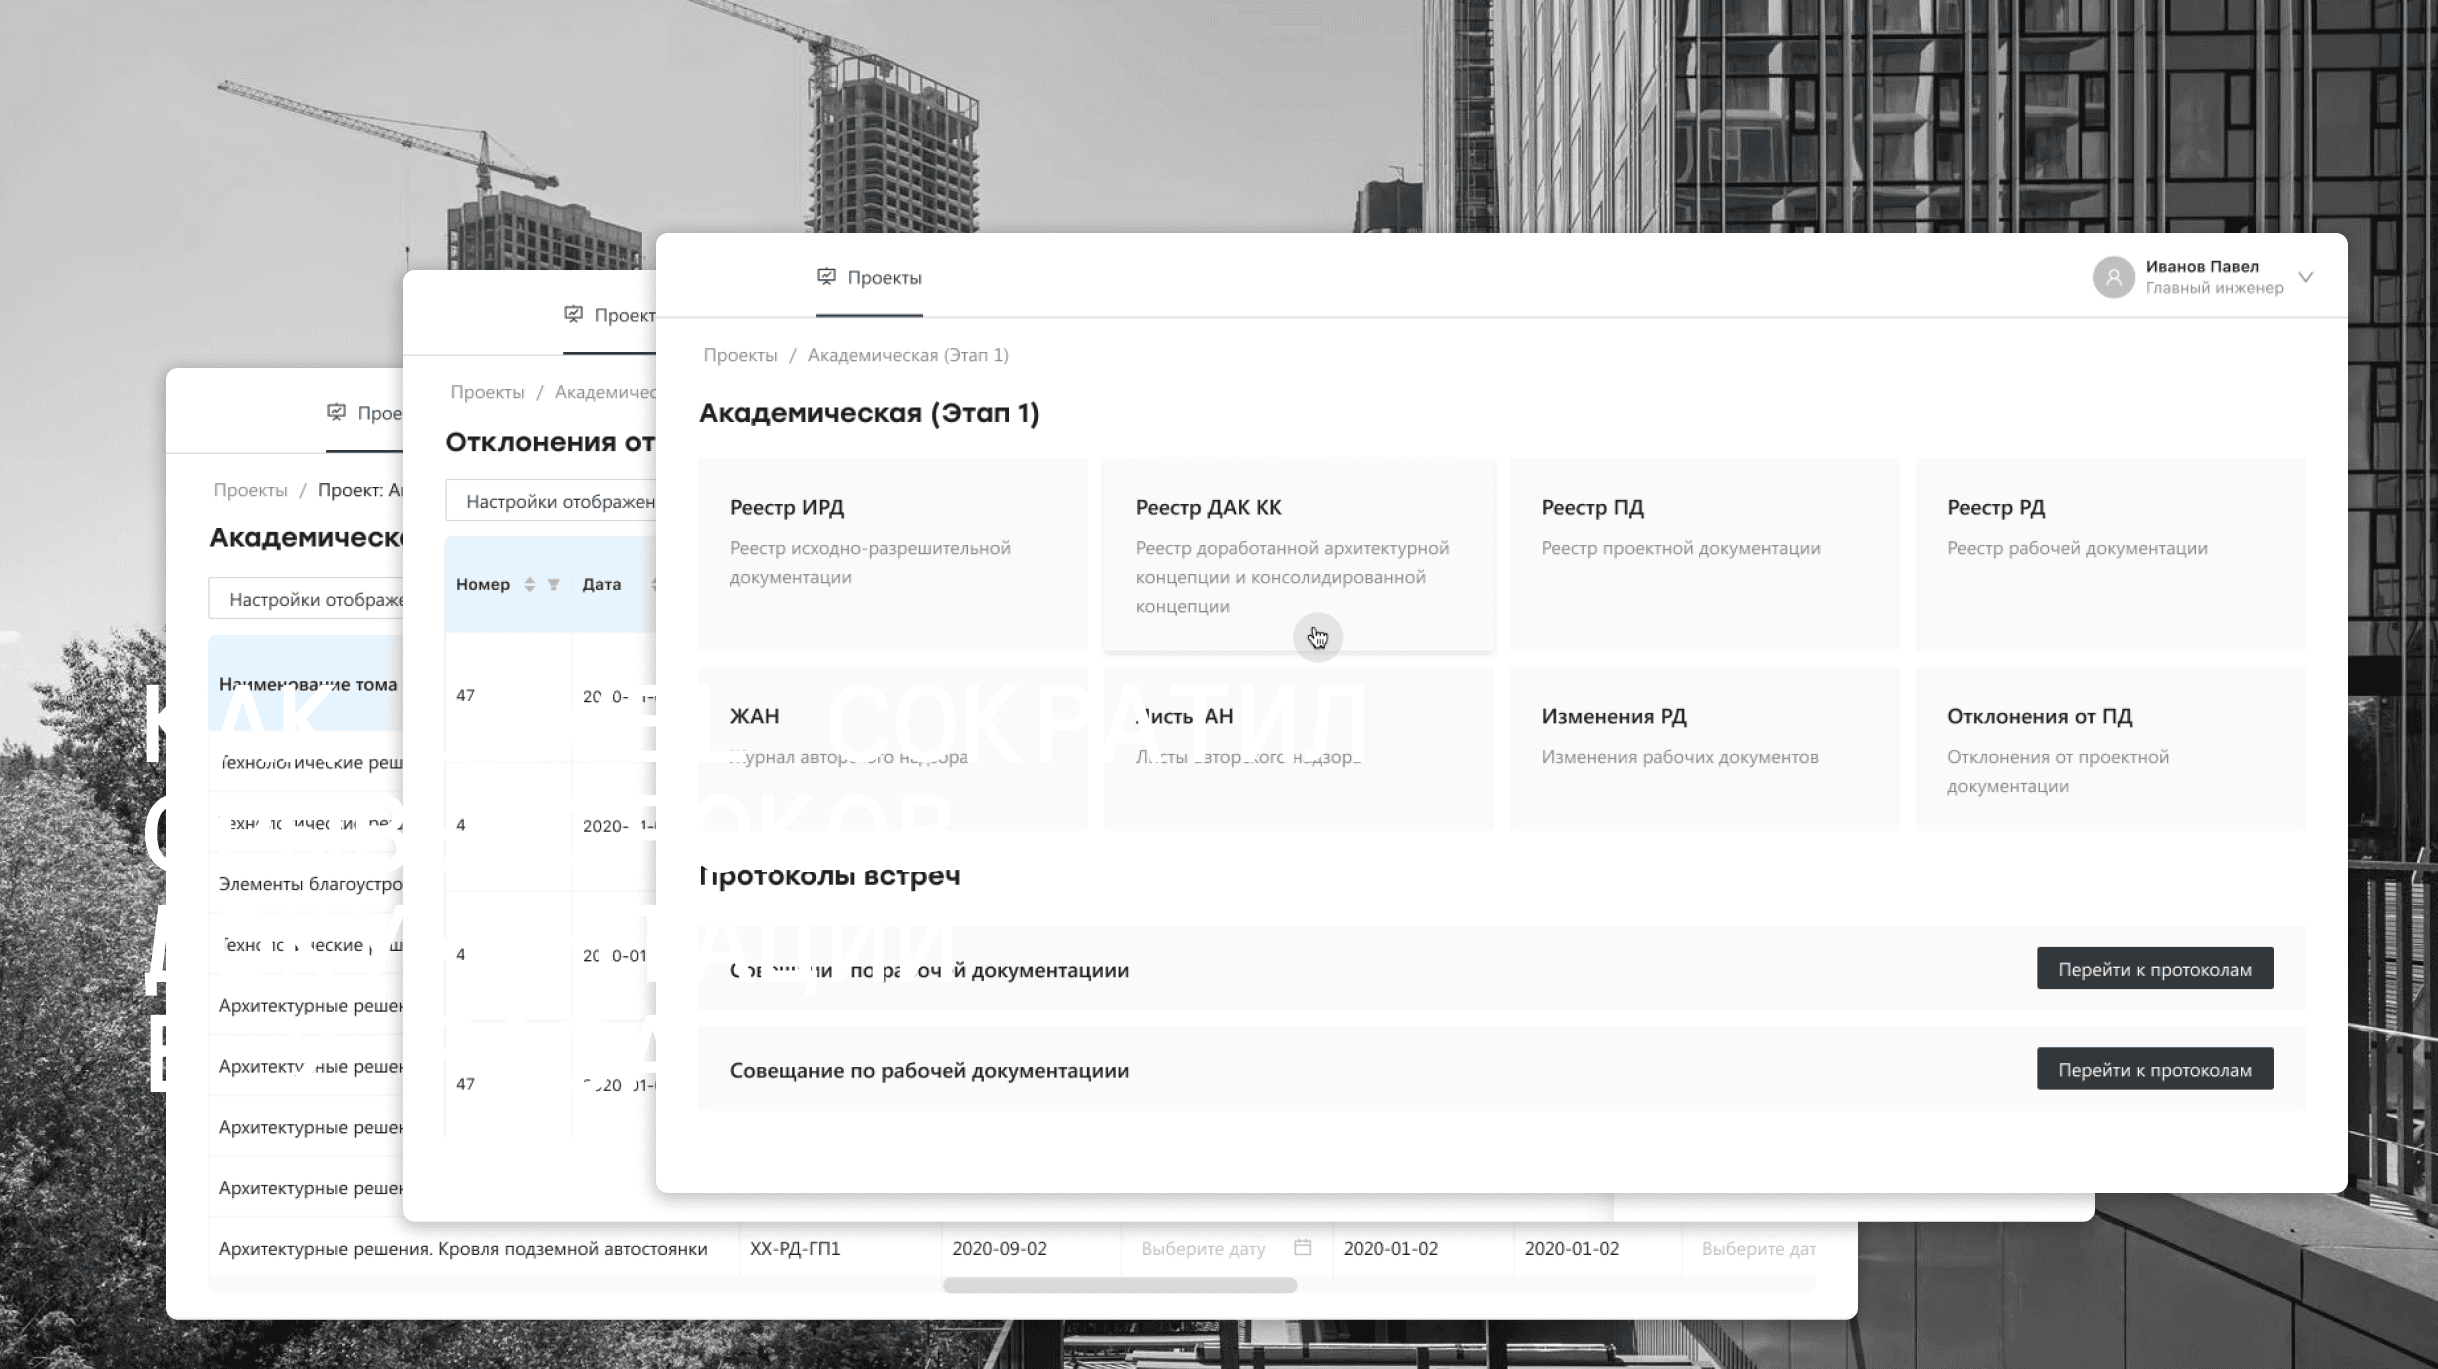The width and height of the screenshot is (2438, 1369).
Task: Click Иванов Павел user avatar icon
Action: pyautogui.click(x=2113, y=277)
